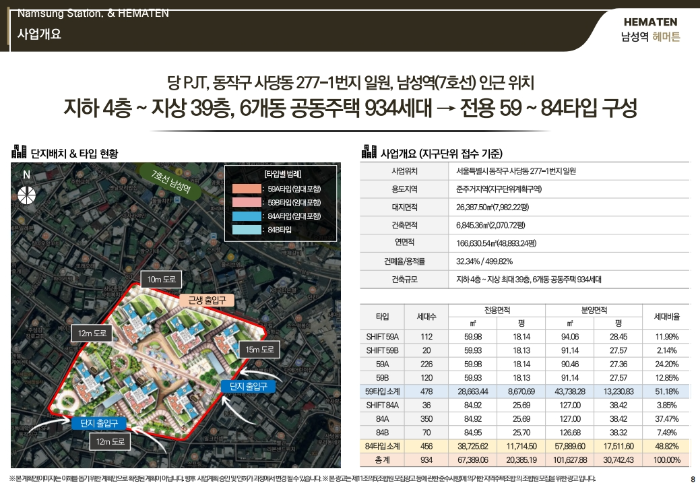Viewport: 700px width, 485px height.
Task: Click the 57,889.60 subtotal cell
Action: pyautogui.click(x=570, y=446)
